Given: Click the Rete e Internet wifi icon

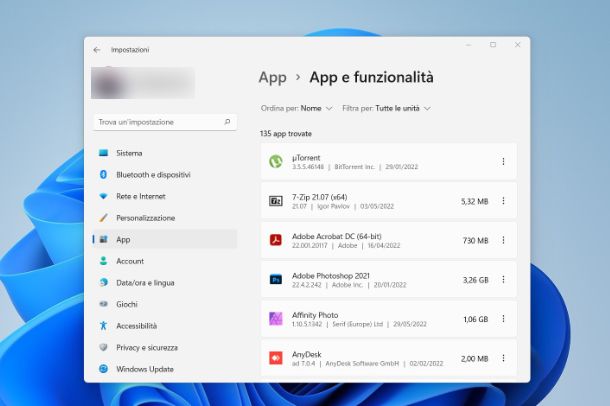Looking at the screenshot, I should [103, 196].
